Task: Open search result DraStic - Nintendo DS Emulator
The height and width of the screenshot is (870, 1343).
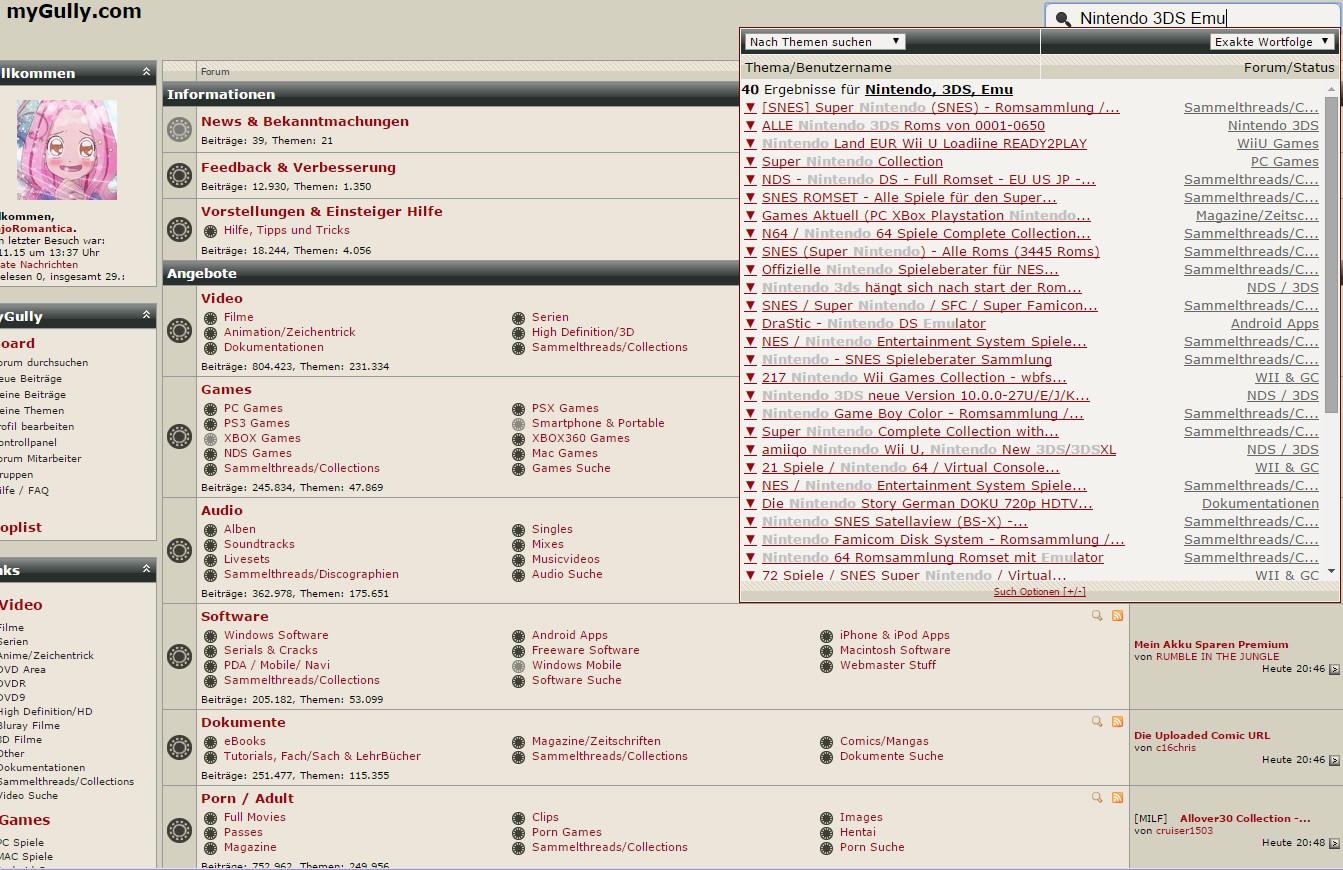Action: pos(874,324)
